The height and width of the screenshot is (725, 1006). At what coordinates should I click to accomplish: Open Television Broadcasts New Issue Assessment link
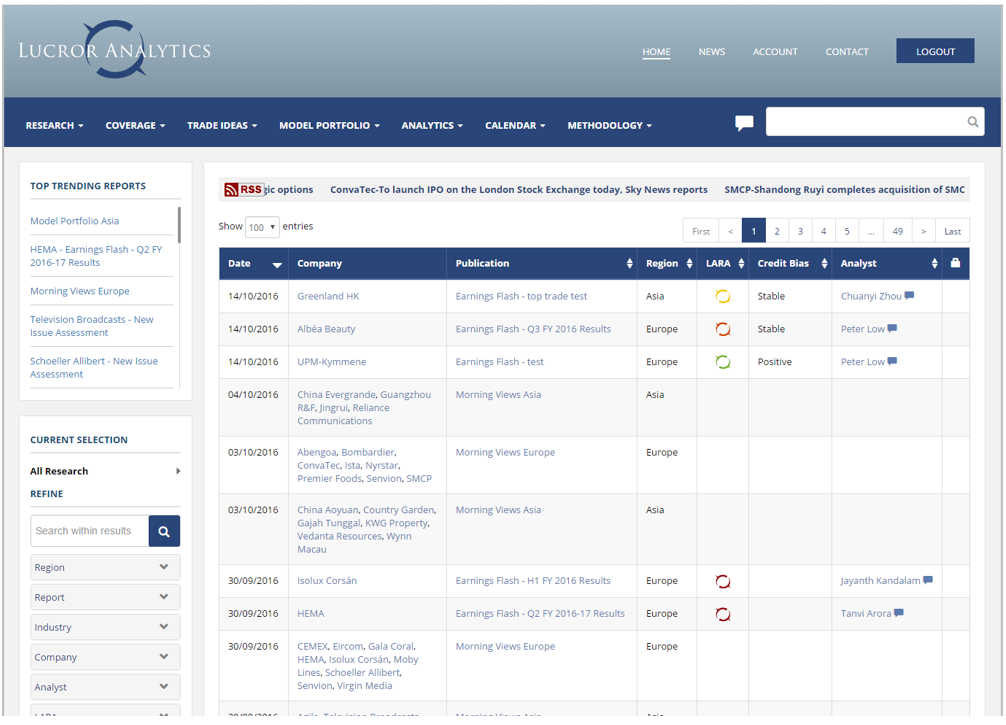(x=92, y=326)
